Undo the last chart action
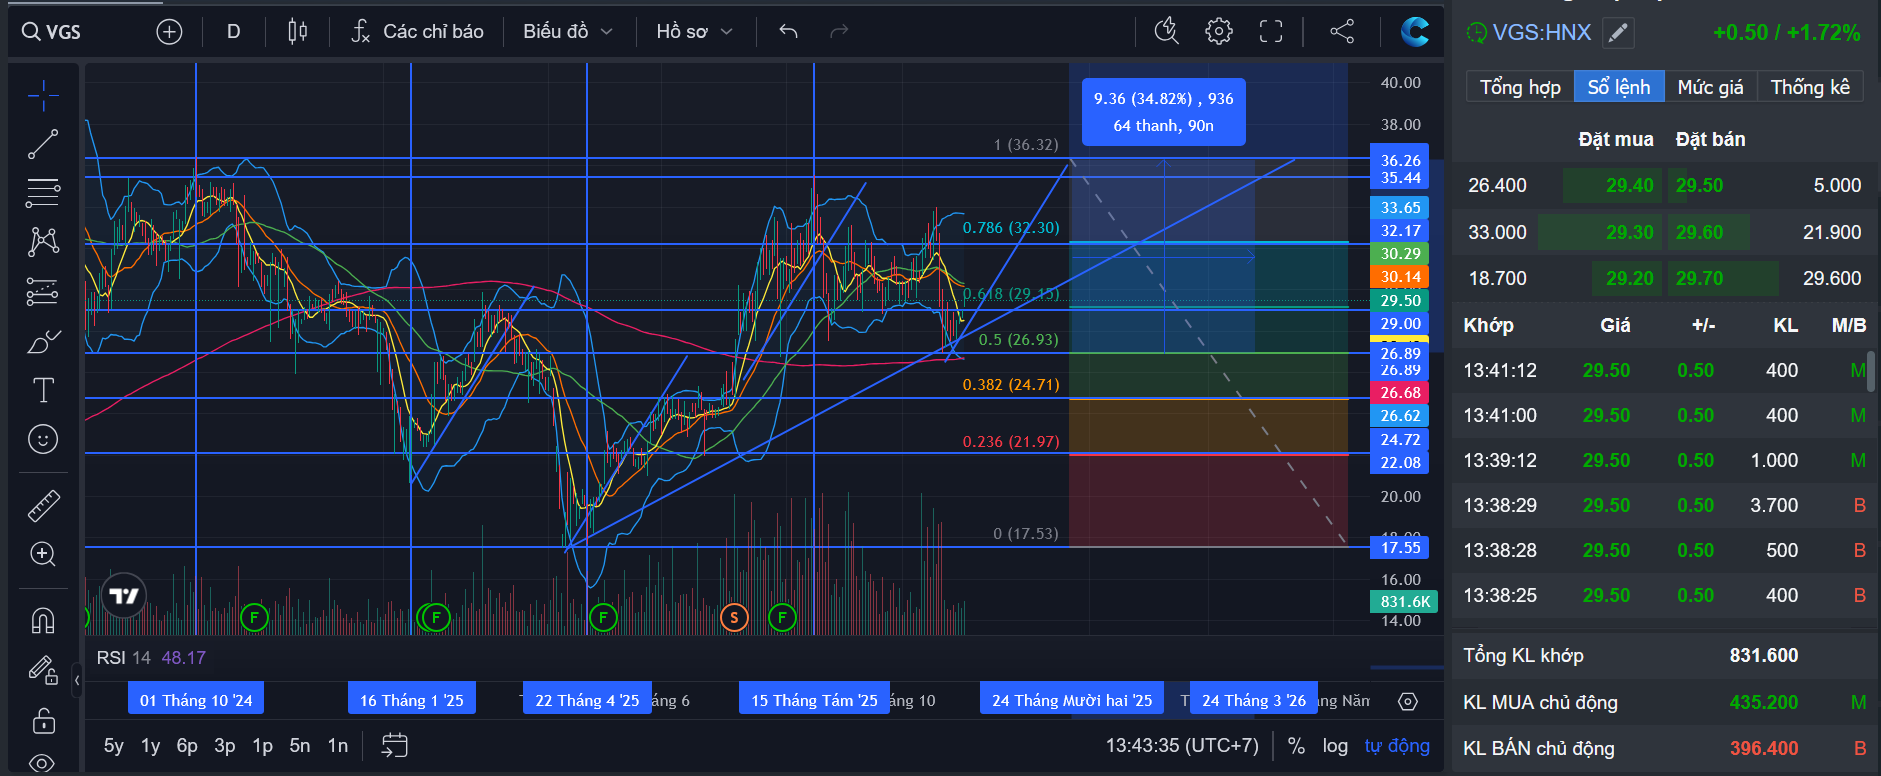 pyautogui.click(x=788, y=32)
